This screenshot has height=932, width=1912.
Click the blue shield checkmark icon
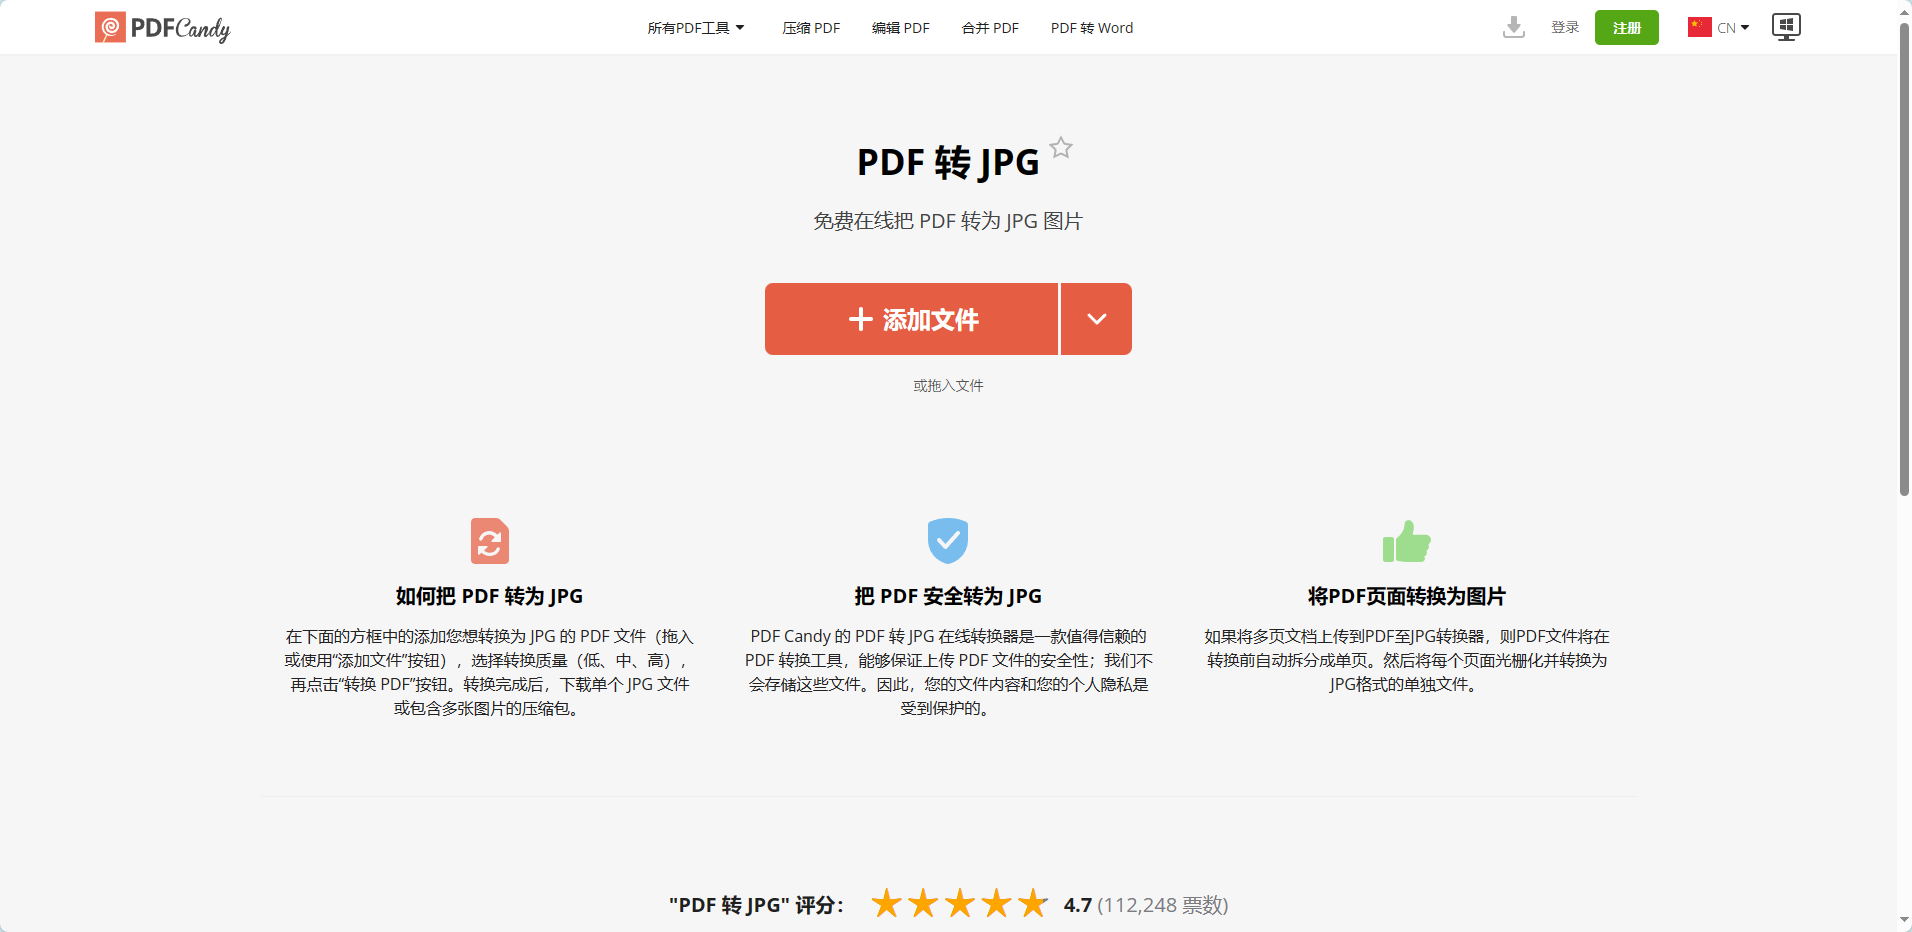click(947, 541)
